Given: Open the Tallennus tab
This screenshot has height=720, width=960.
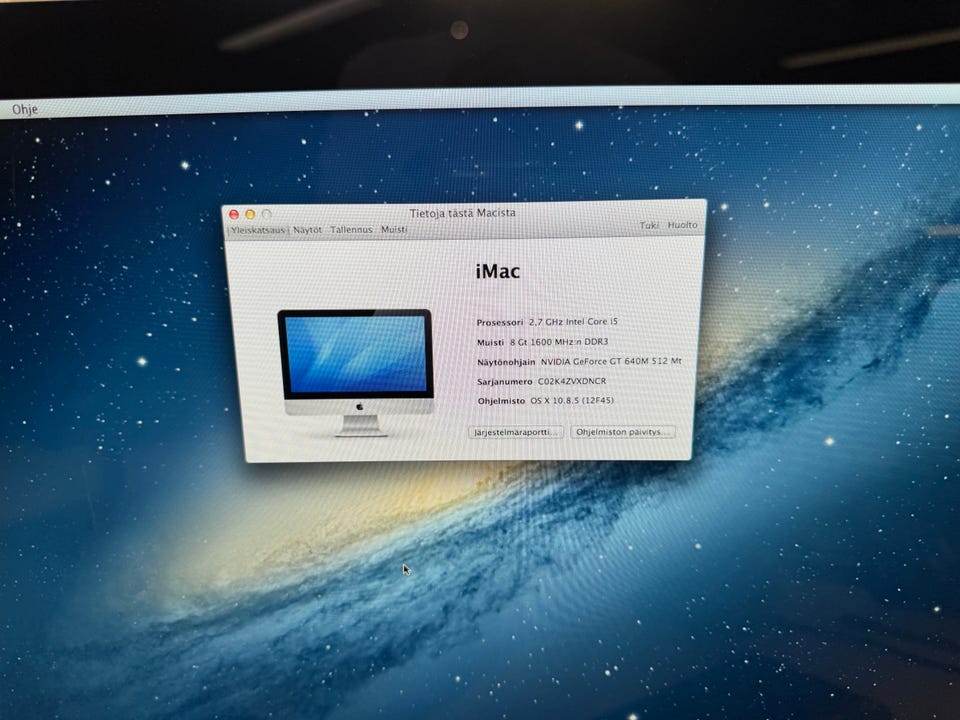Looking at the screenshot, I should pos(351,230).
